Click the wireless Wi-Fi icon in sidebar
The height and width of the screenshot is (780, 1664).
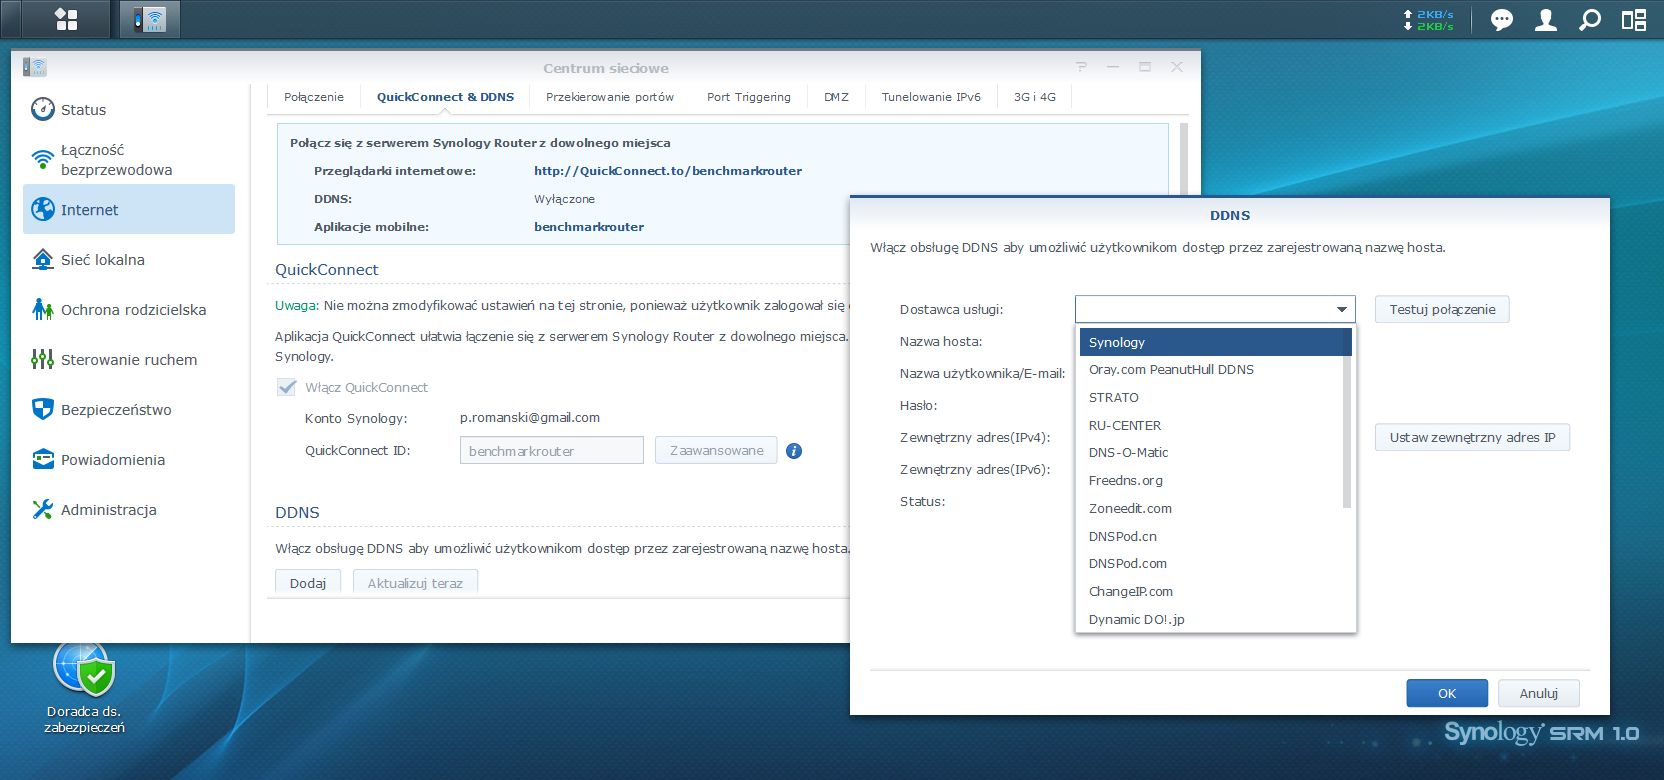(x=43, y=159)
